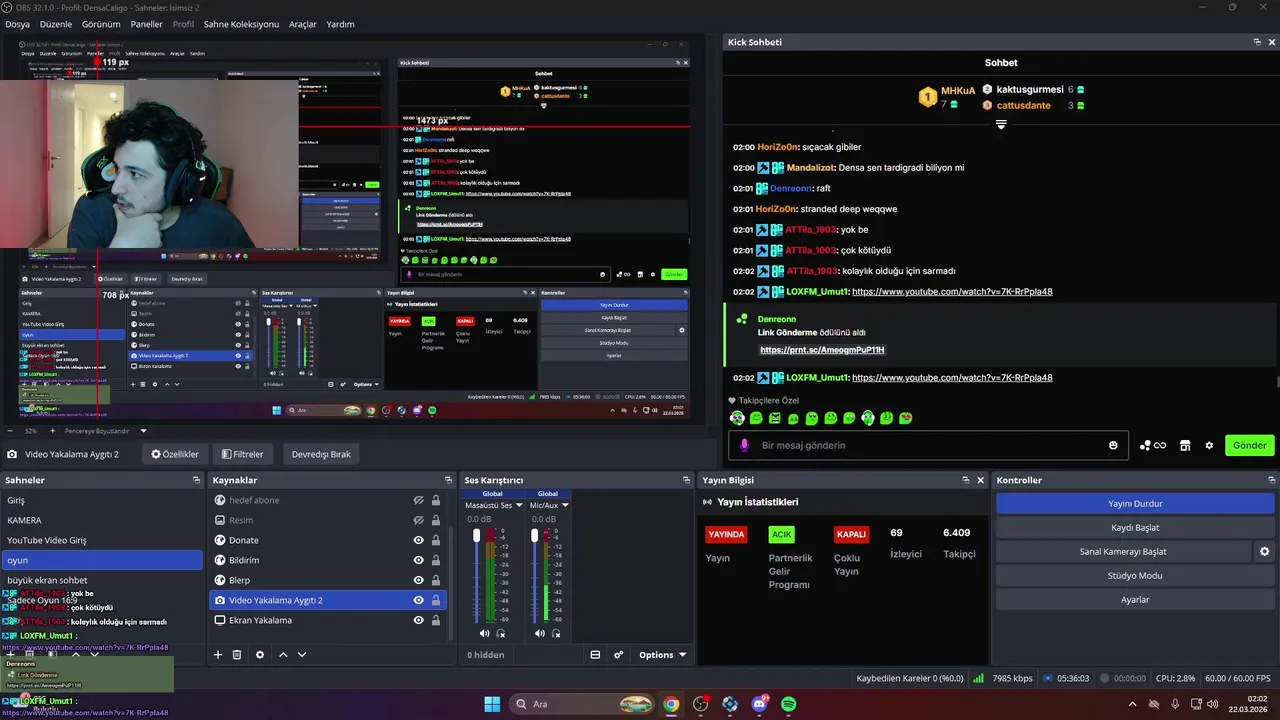The height and width of the screenshot is (720, 1280).
Task: Undock the Yayın Bilgisi panel
Action: coord(966,480)
